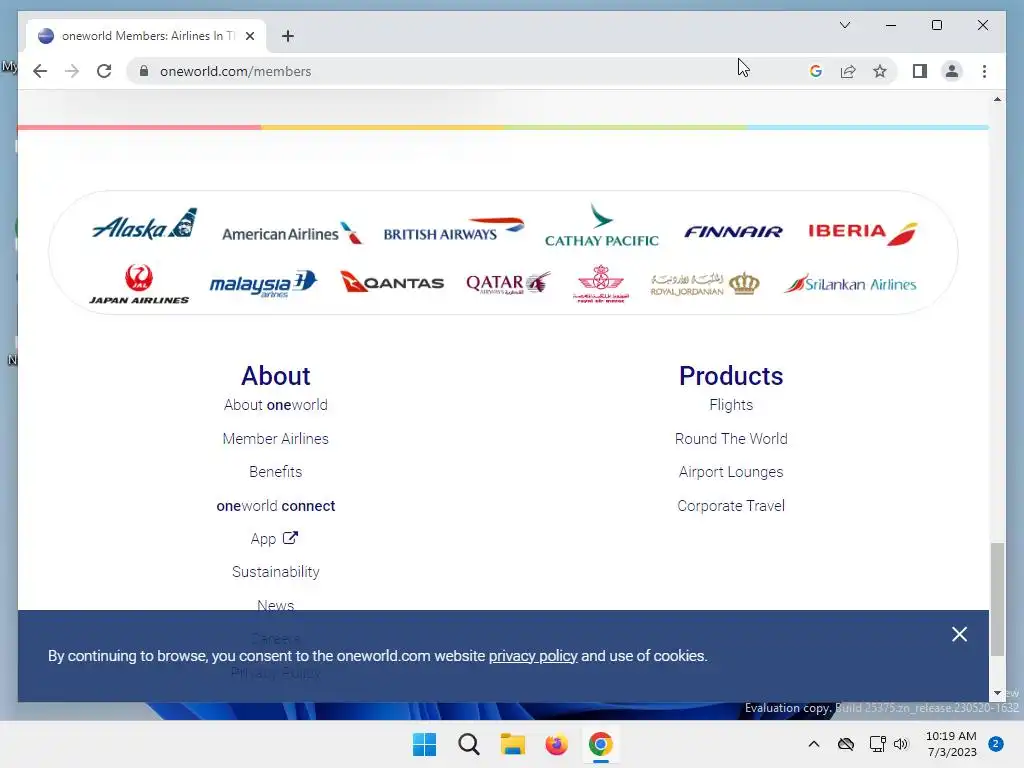The image size is (1024, 768).
Task: Click the scroll down arrow
Action: pos(997,693)
